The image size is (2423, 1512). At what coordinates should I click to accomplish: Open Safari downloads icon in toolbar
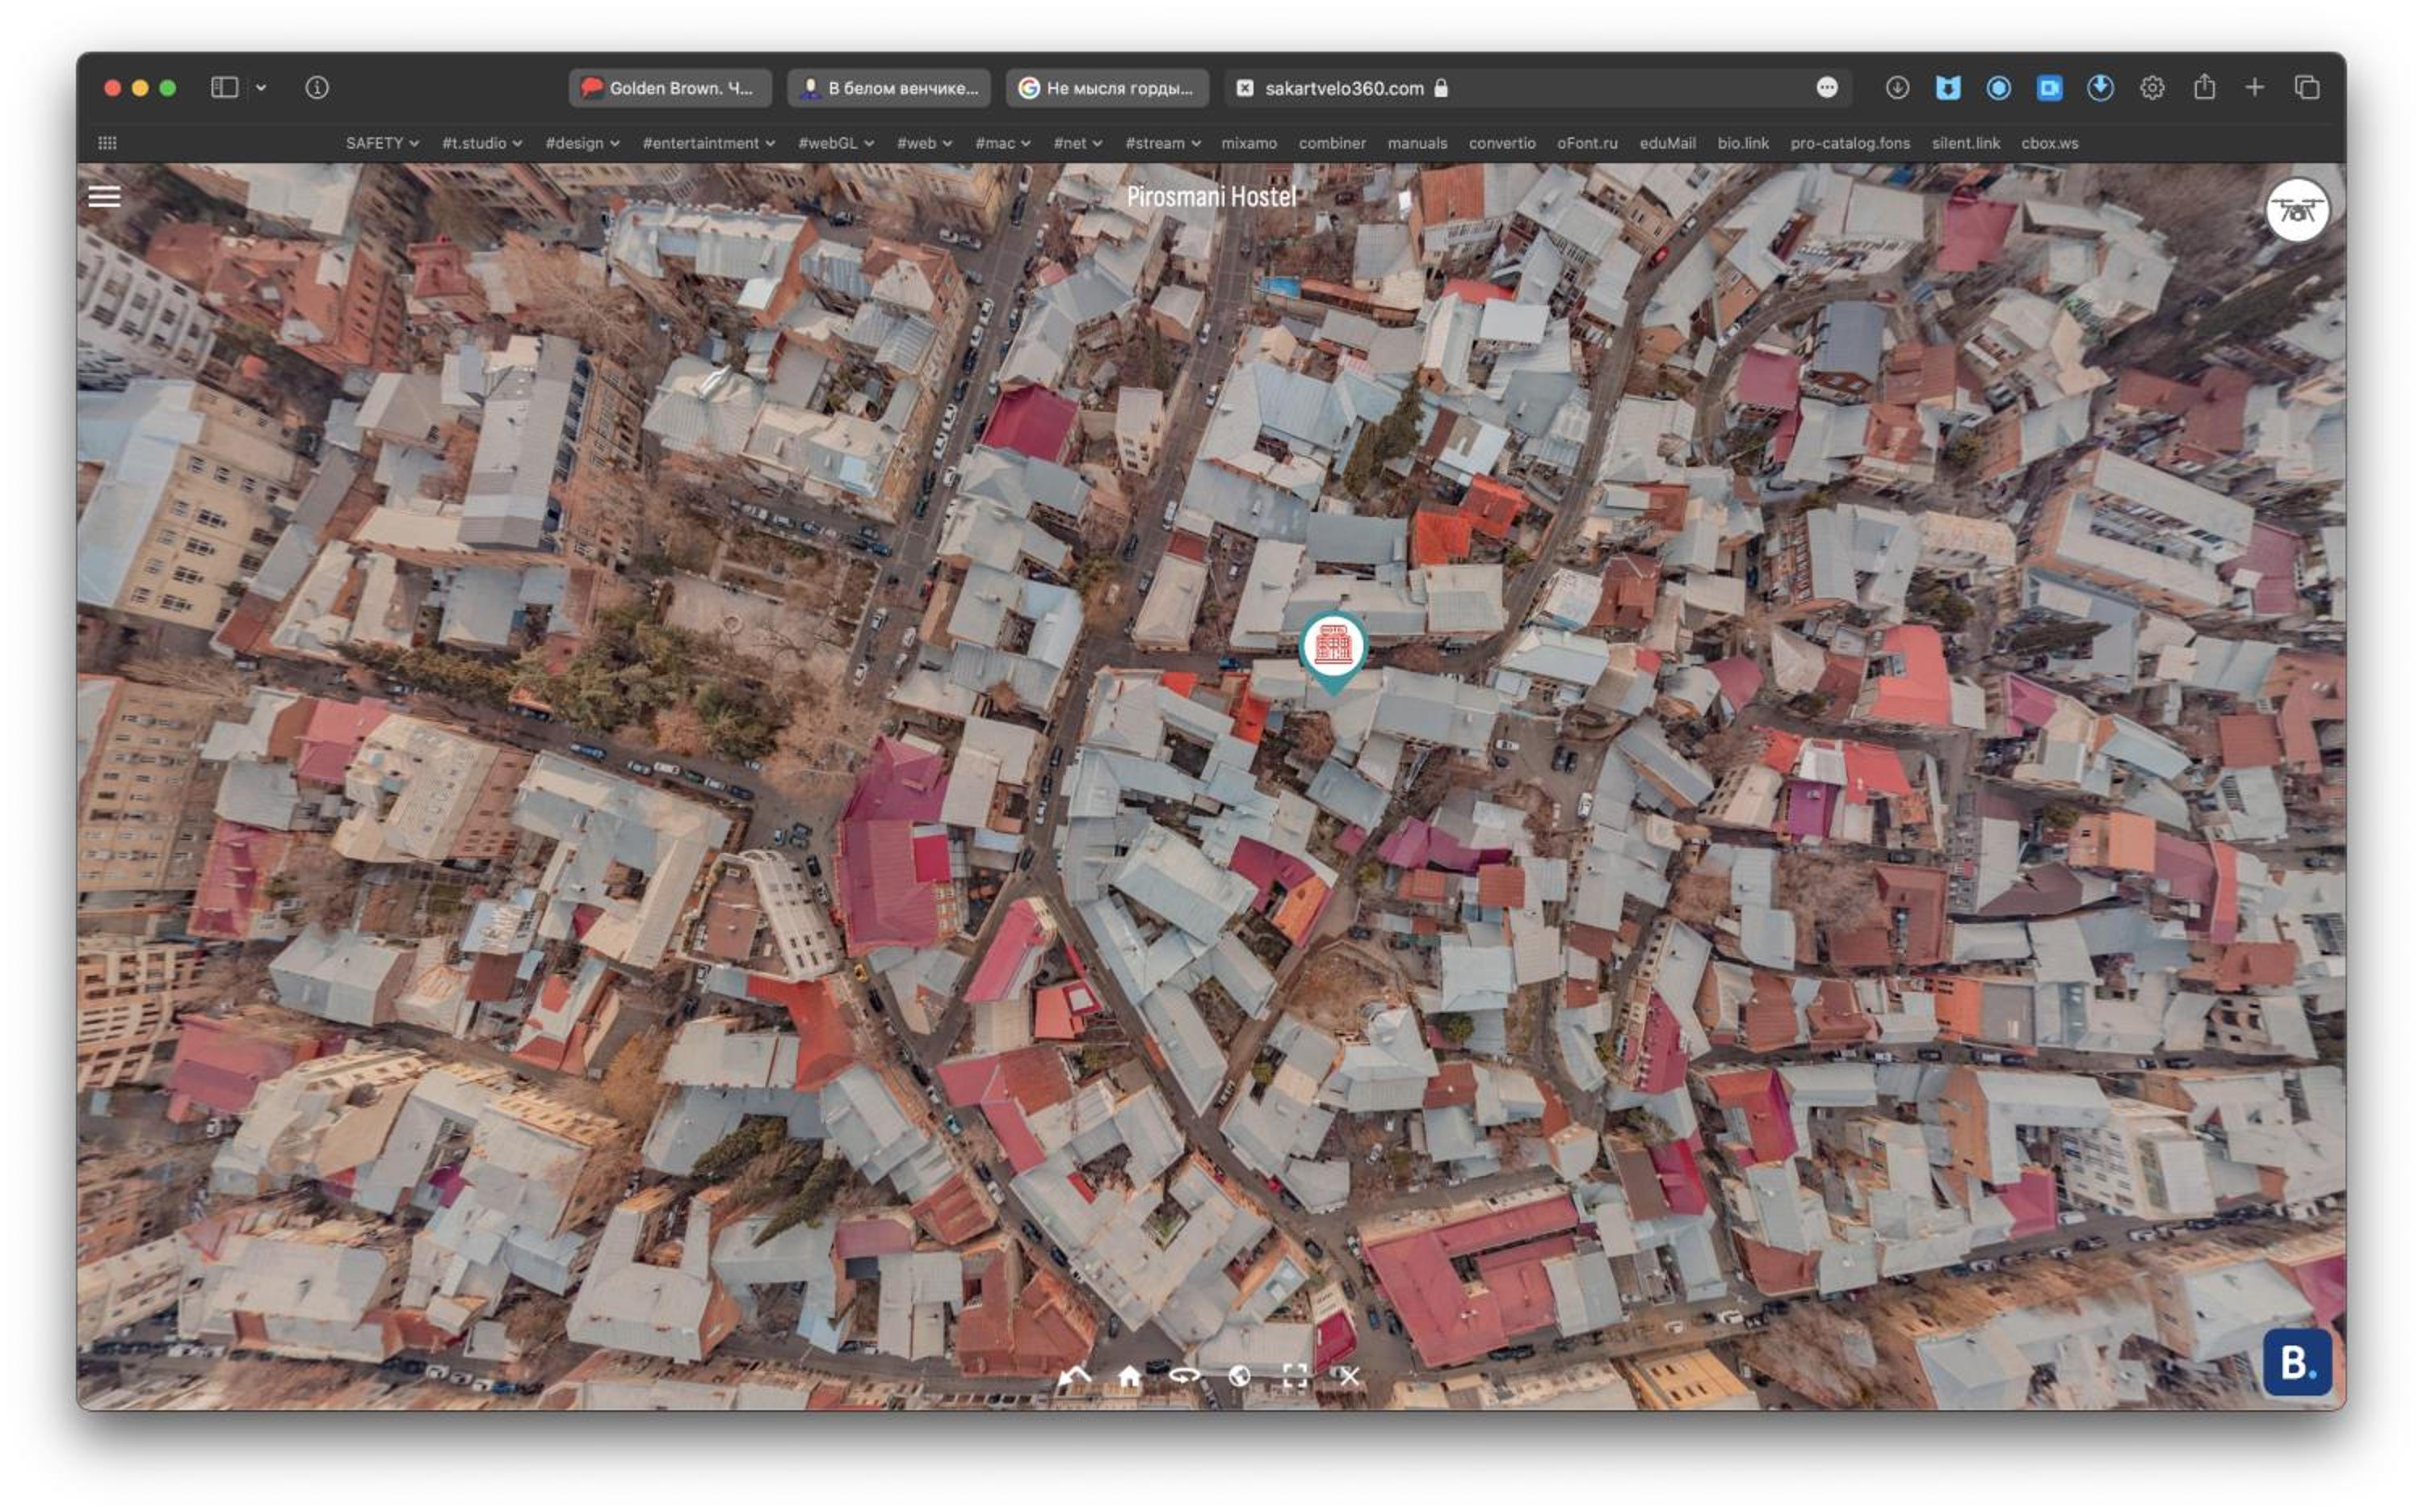[x=1896, y=88]
